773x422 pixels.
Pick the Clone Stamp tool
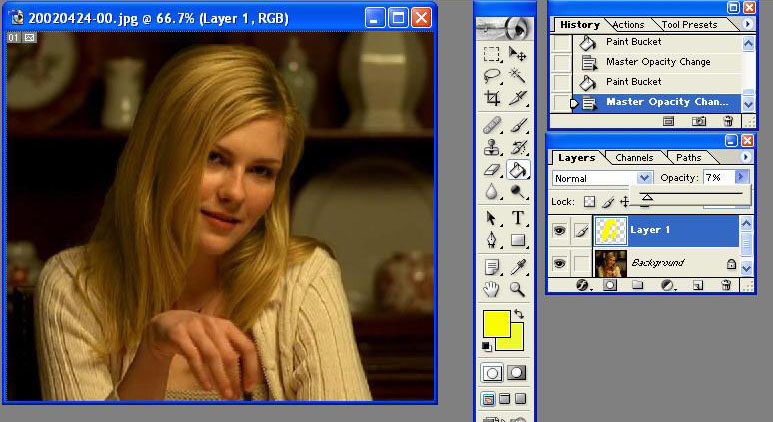492,147
